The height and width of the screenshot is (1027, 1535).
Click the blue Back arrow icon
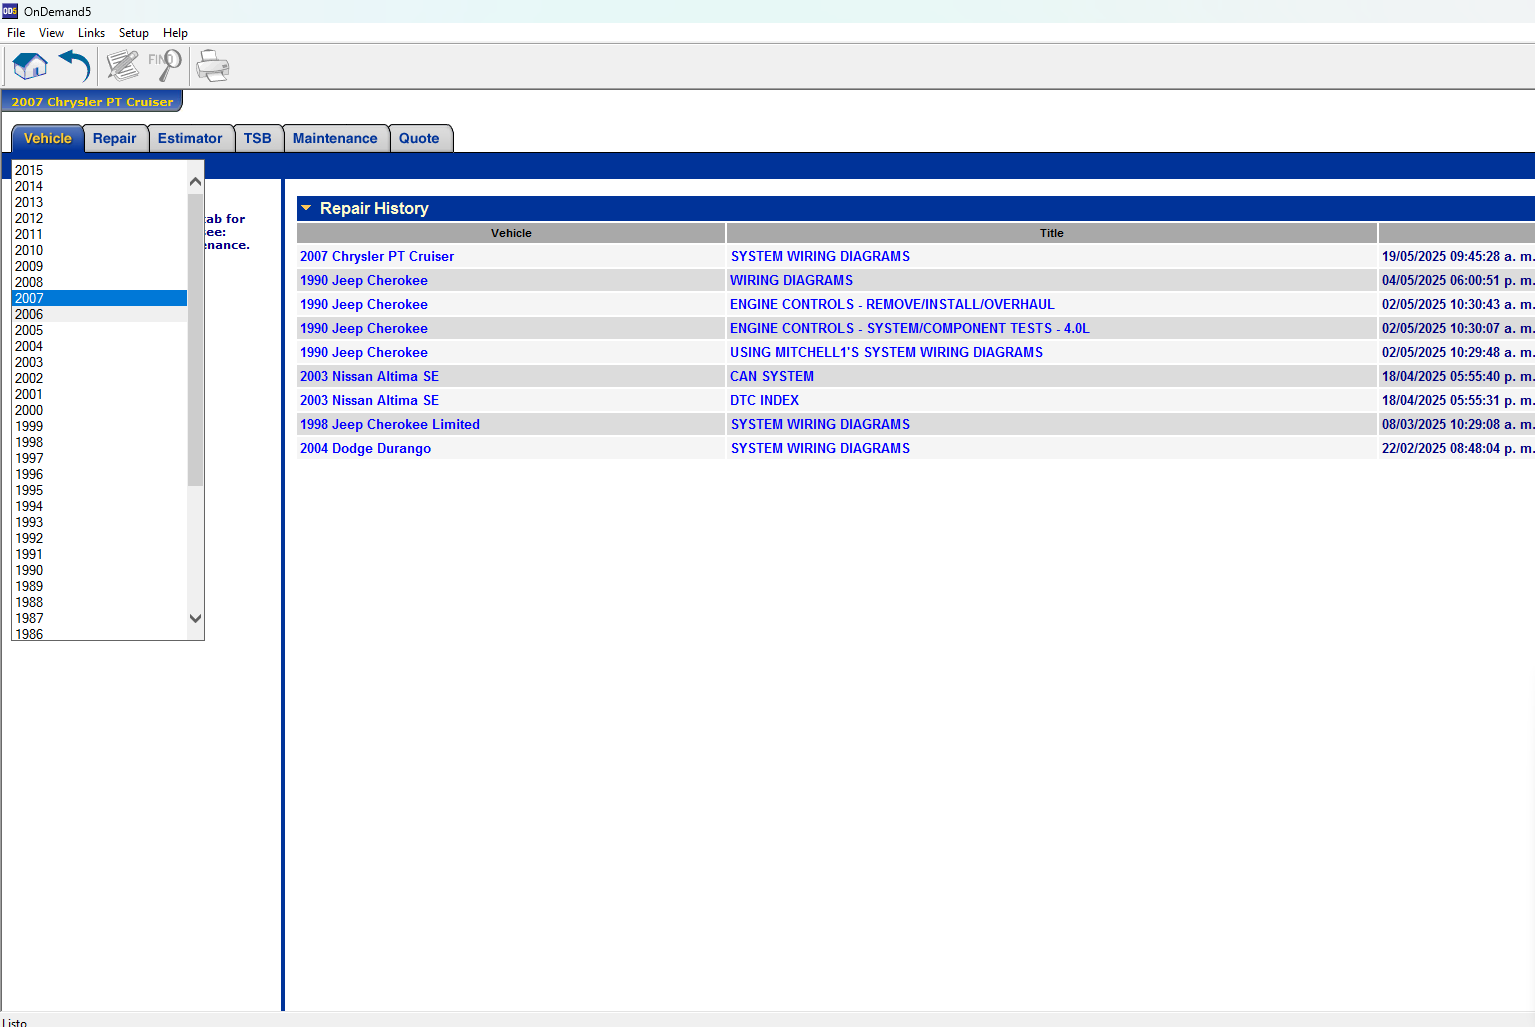point(75,67)
